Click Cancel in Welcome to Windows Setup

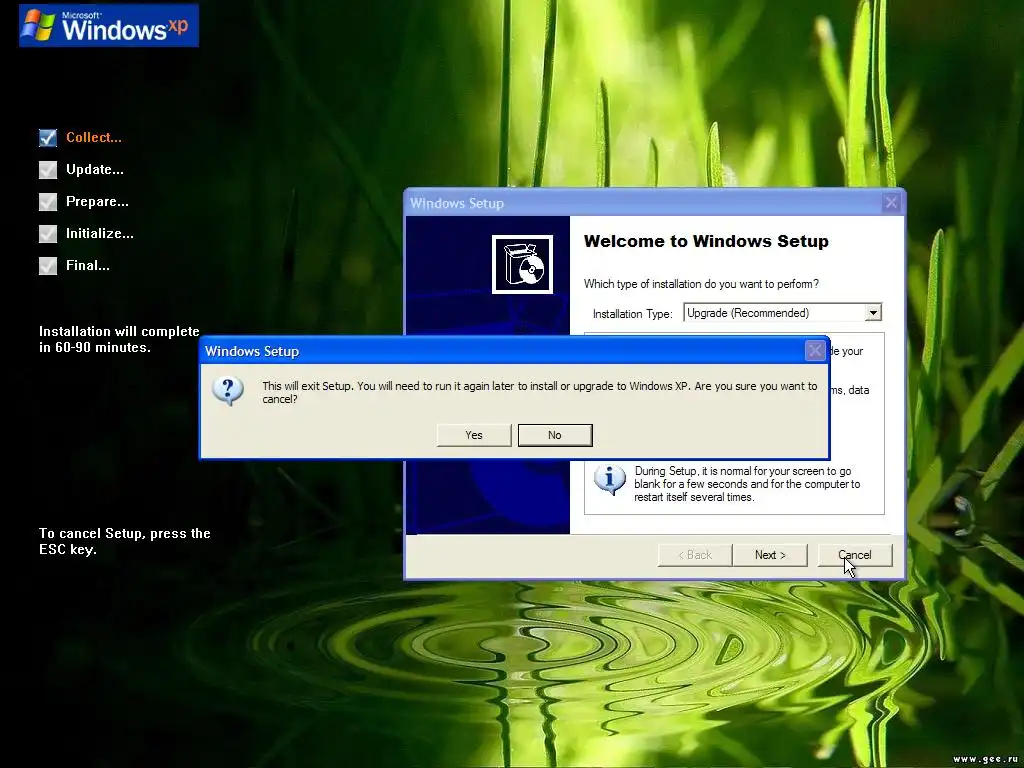(x=855, y=555)
